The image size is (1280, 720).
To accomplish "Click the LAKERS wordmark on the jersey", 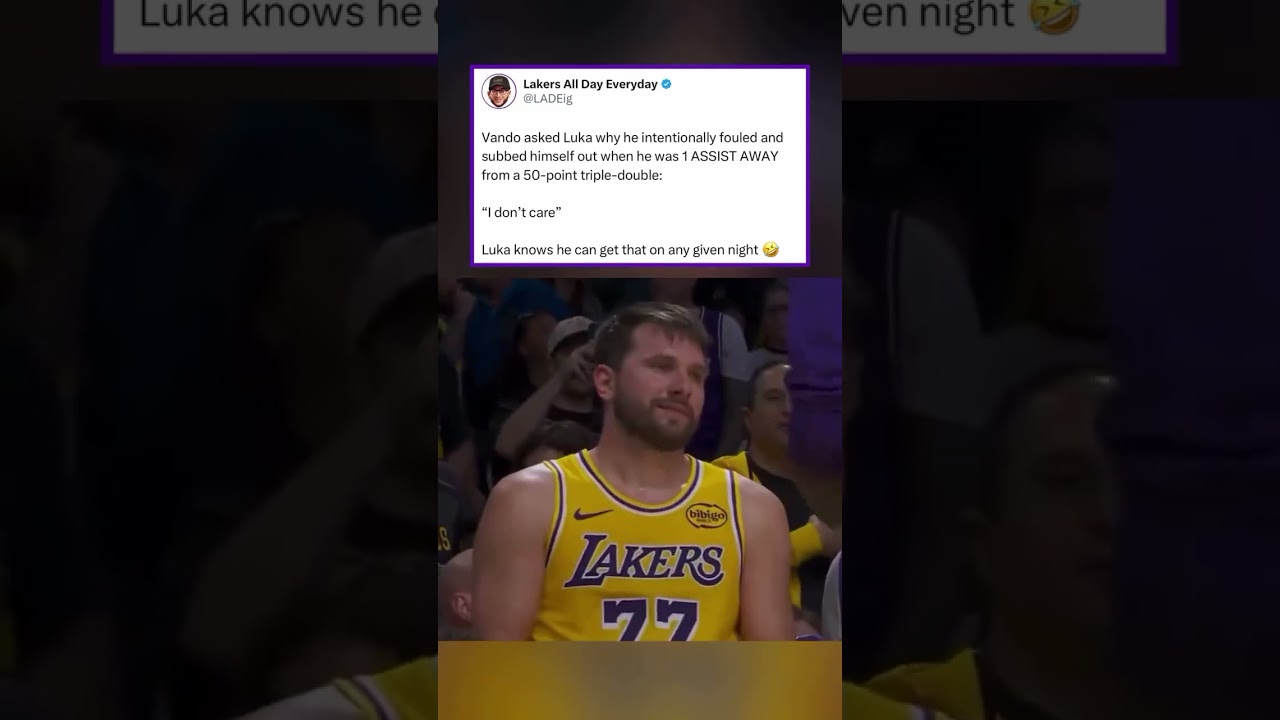I will [645, 560].
